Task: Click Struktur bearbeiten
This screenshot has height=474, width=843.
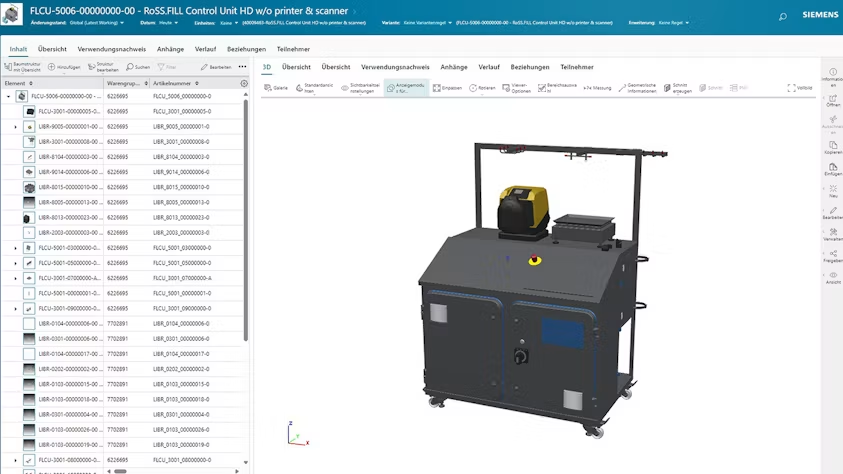Action: (103, 67)
